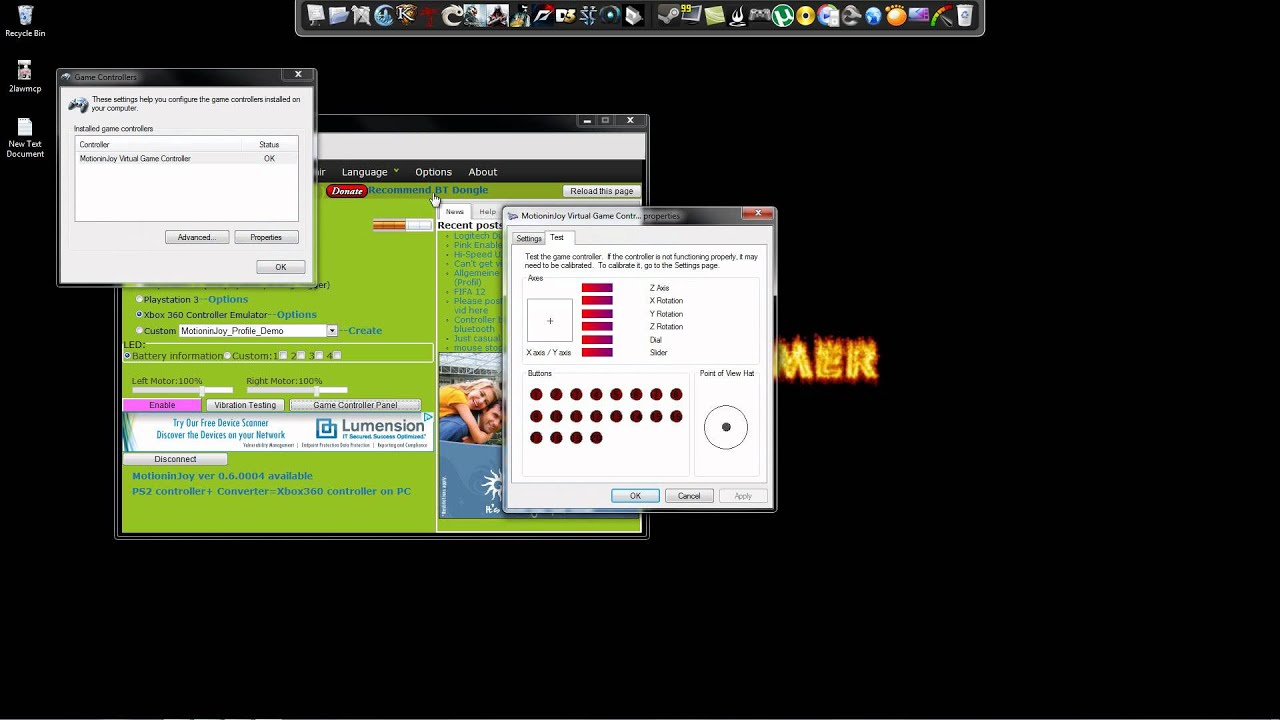Check LED custom checkbox 3
This screenshot has width=1280, height=720.
(x=319, y=356)
